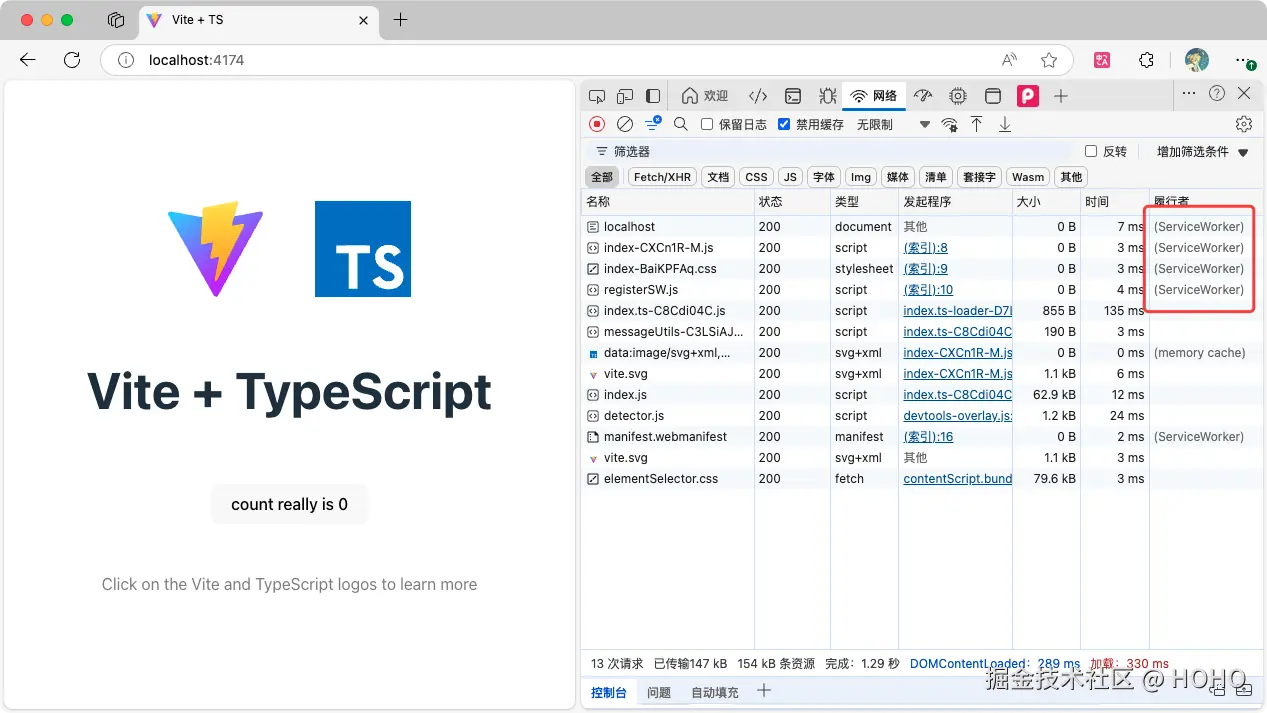Open the devtools-overlay.js initiator link
Screen dimensions: 1267x713
click(x=957, y=416)
